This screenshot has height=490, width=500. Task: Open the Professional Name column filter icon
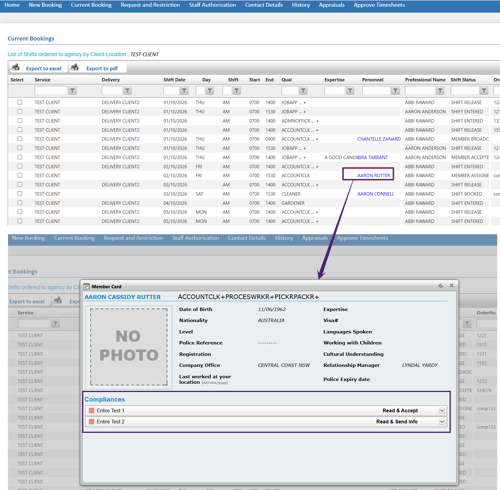(440, 90)
